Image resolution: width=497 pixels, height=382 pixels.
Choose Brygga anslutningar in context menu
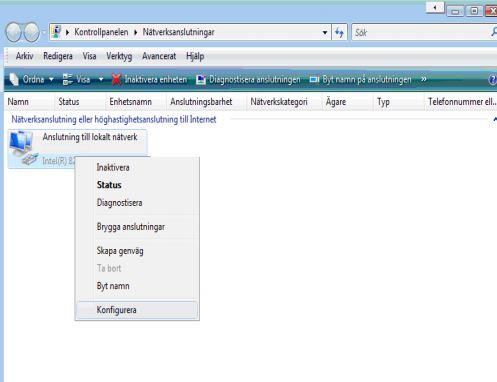pos(137,227)
